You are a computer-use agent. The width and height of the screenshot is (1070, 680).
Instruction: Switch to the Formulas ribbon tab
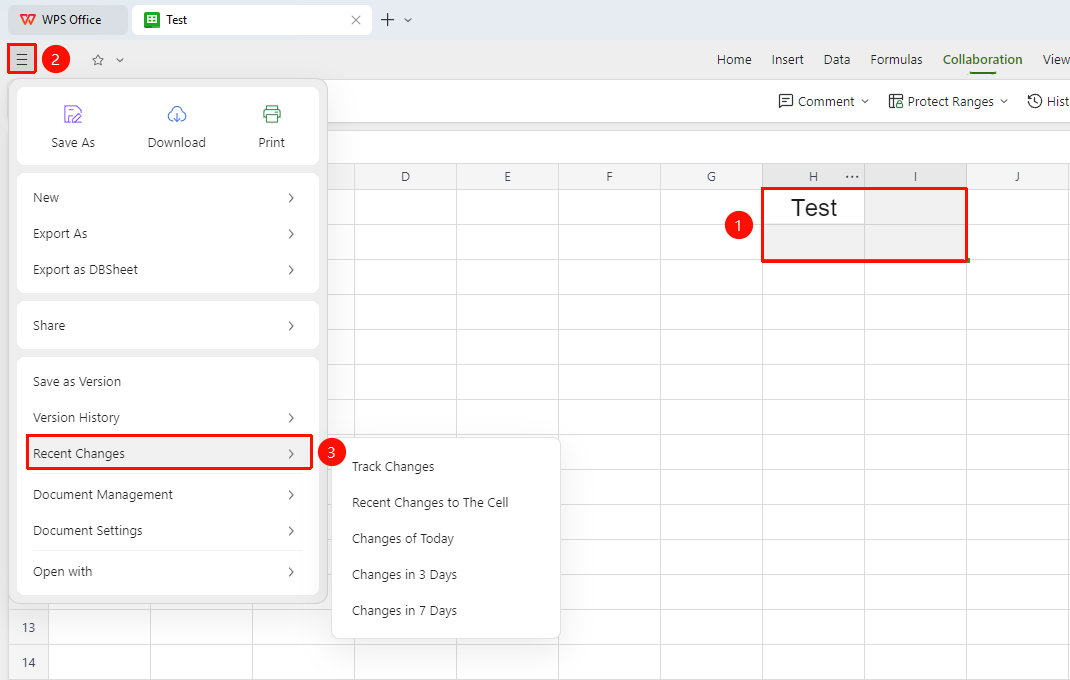896,60
